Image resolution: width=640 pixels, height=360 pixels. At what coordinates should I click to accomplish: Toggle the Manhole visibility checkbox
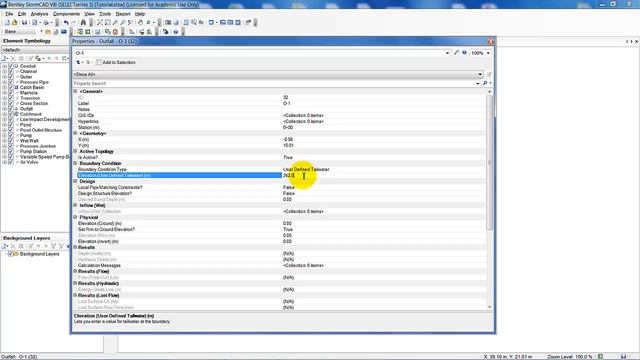click(x=11, y=93)
